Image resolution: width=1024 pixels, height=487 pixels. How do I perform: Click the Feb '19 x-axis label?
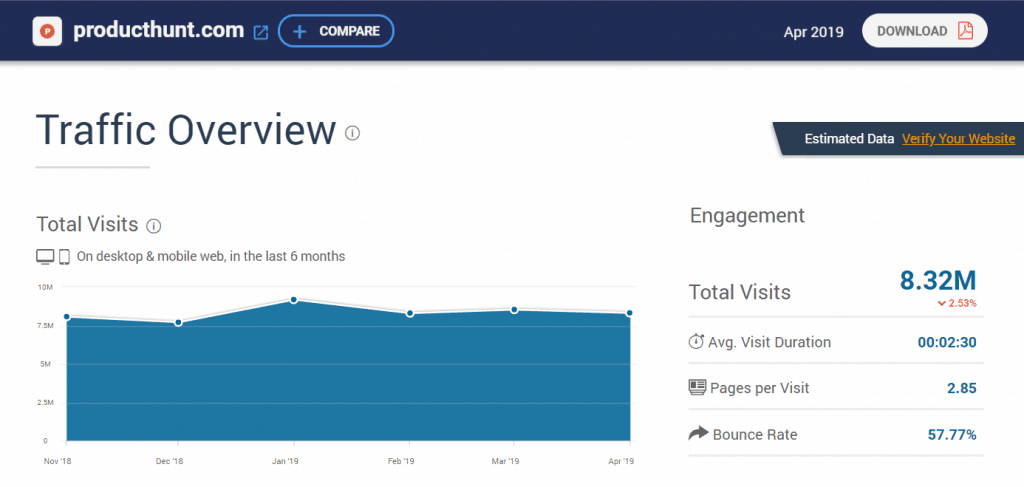coord(400,461)
